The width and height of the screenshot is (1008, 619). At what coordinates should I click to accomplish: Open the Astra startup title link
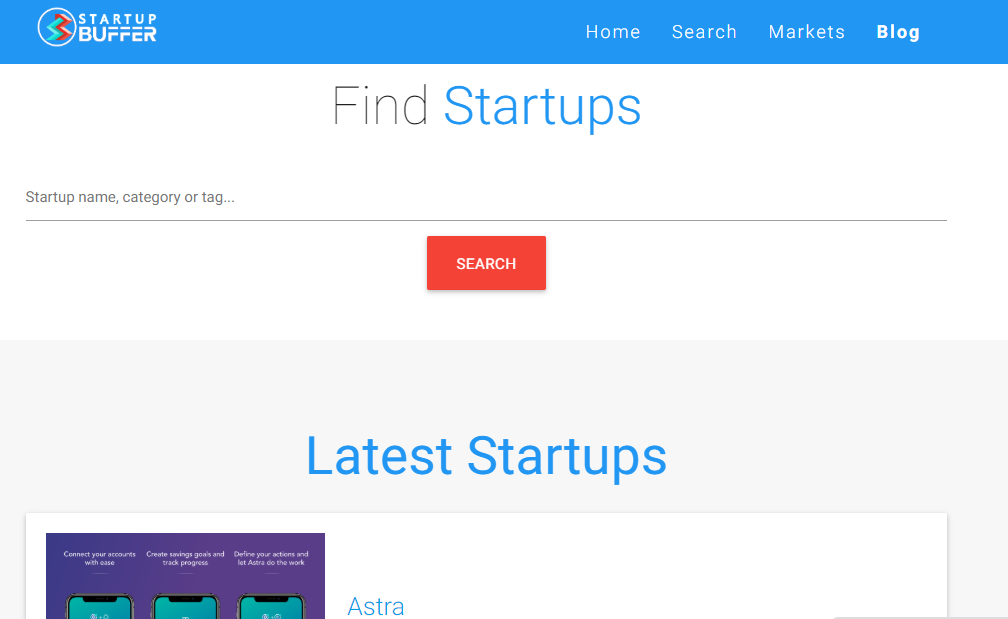click(376, 606)
